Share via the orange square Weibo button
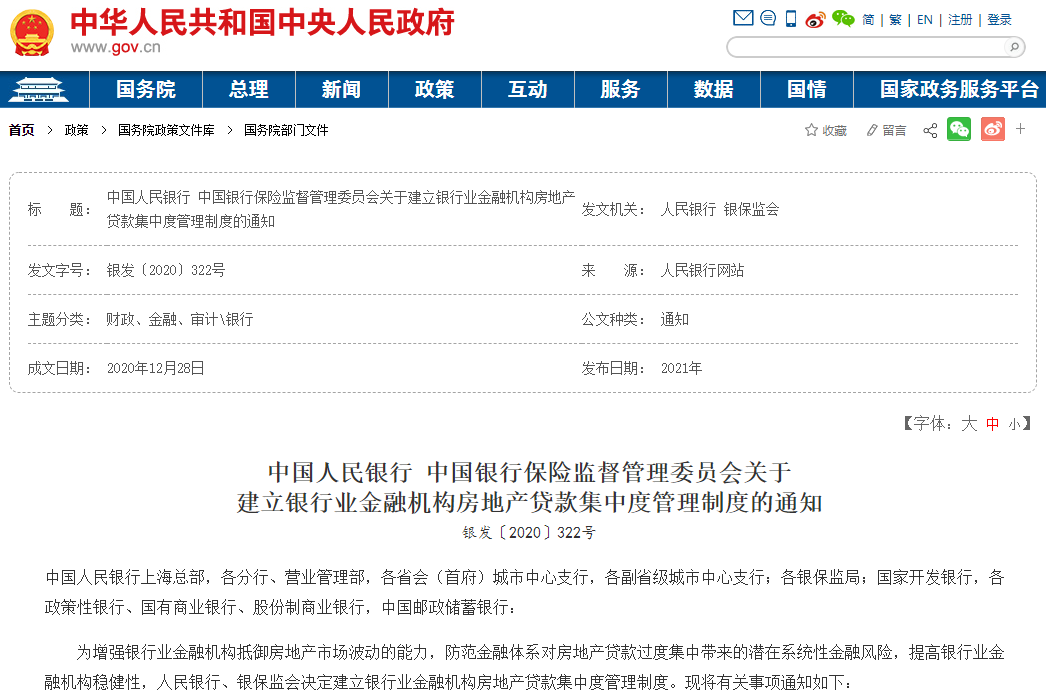 click(992, 130)
